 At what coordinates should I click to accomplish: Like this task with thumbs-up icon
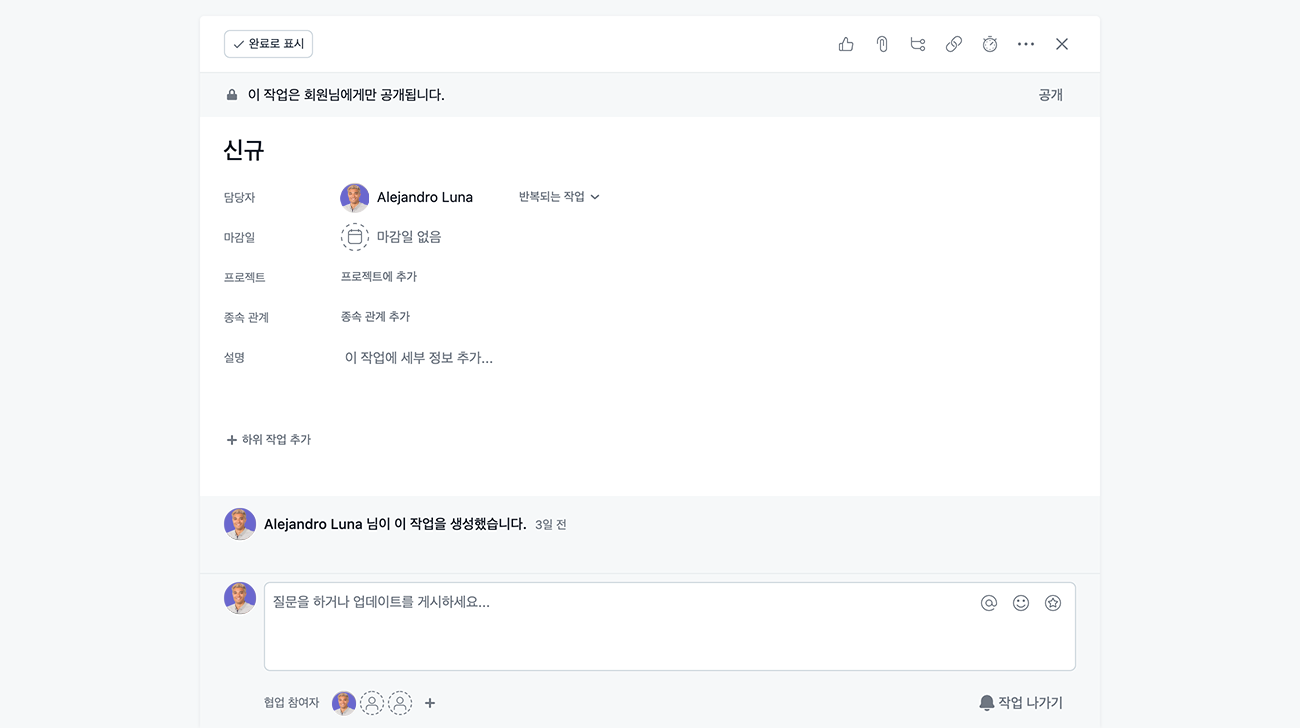click(846, 44)
